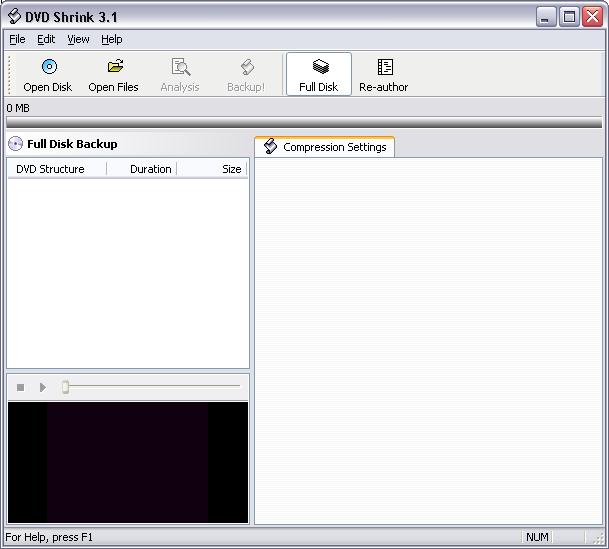
Task: Close the DVD Shrink window
Action: coord(593,17)
